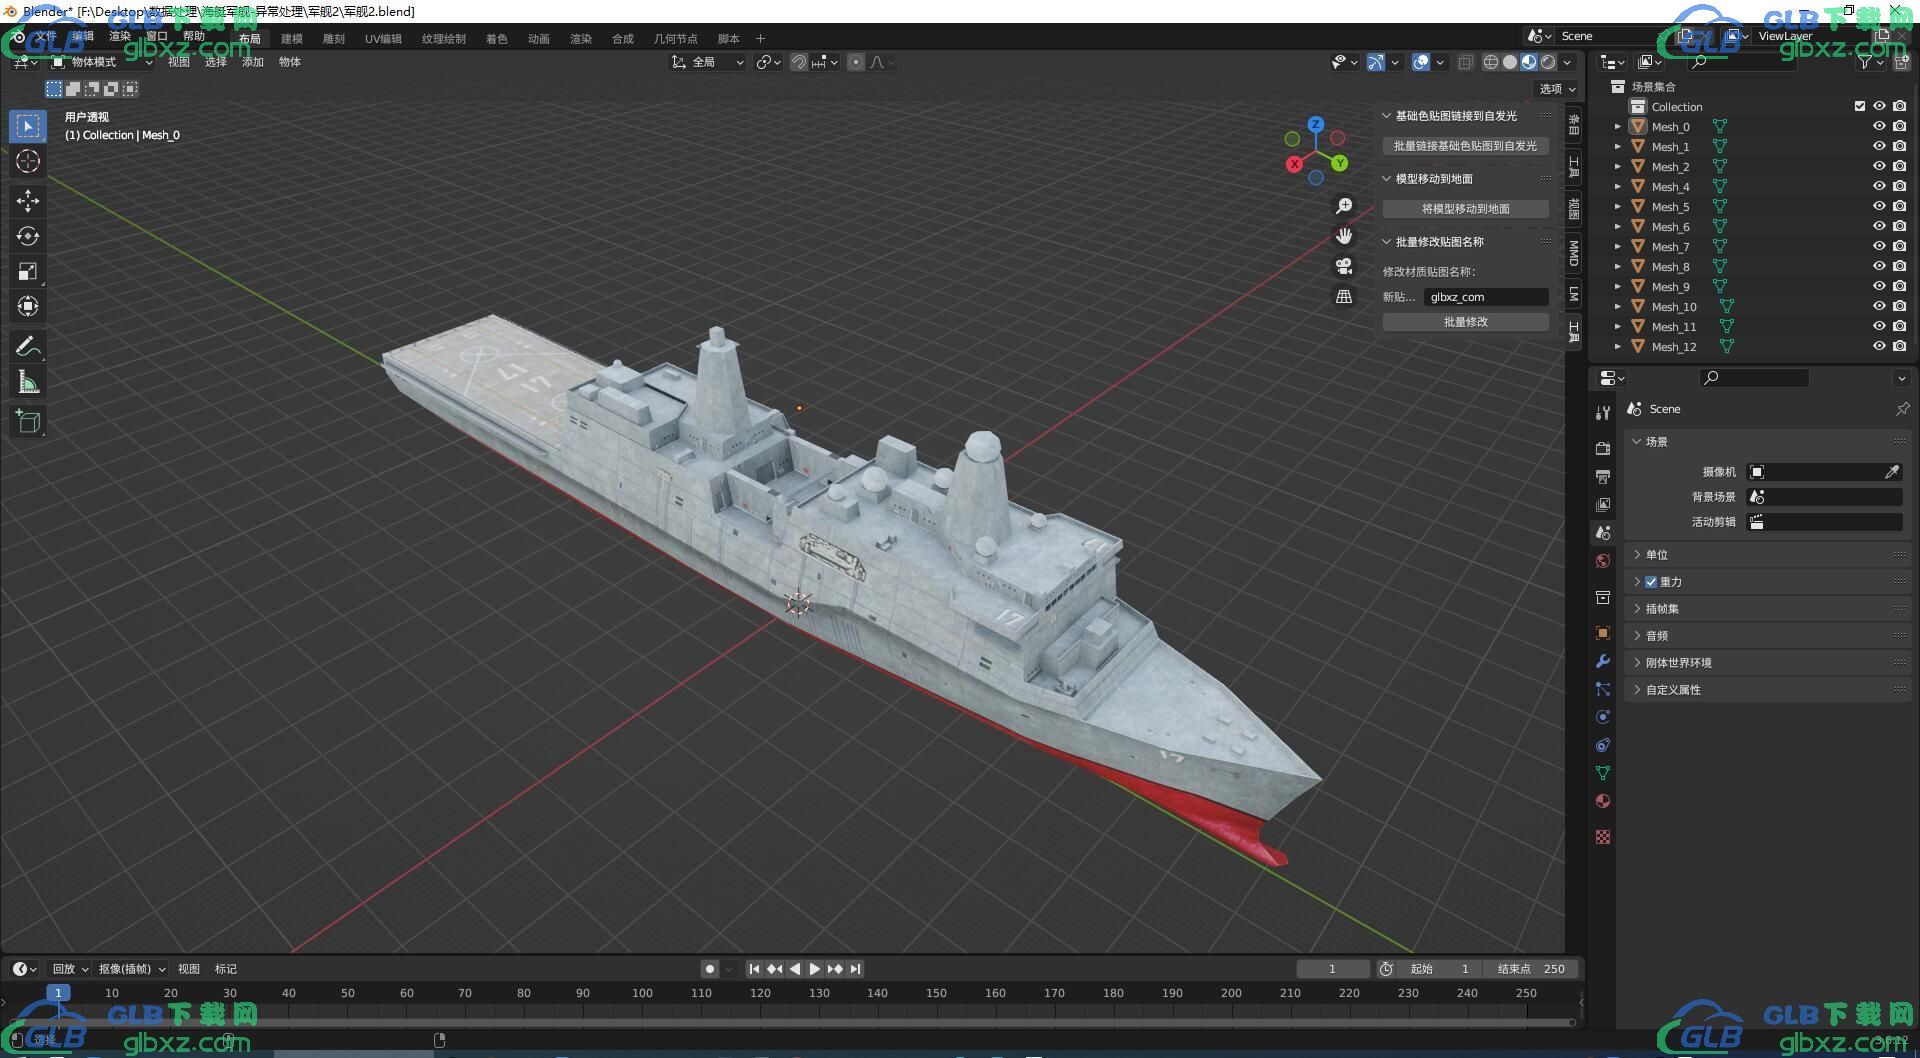Open the Tool properties tab
The image size is (1920, 1058).
[x=1603, y=412]
